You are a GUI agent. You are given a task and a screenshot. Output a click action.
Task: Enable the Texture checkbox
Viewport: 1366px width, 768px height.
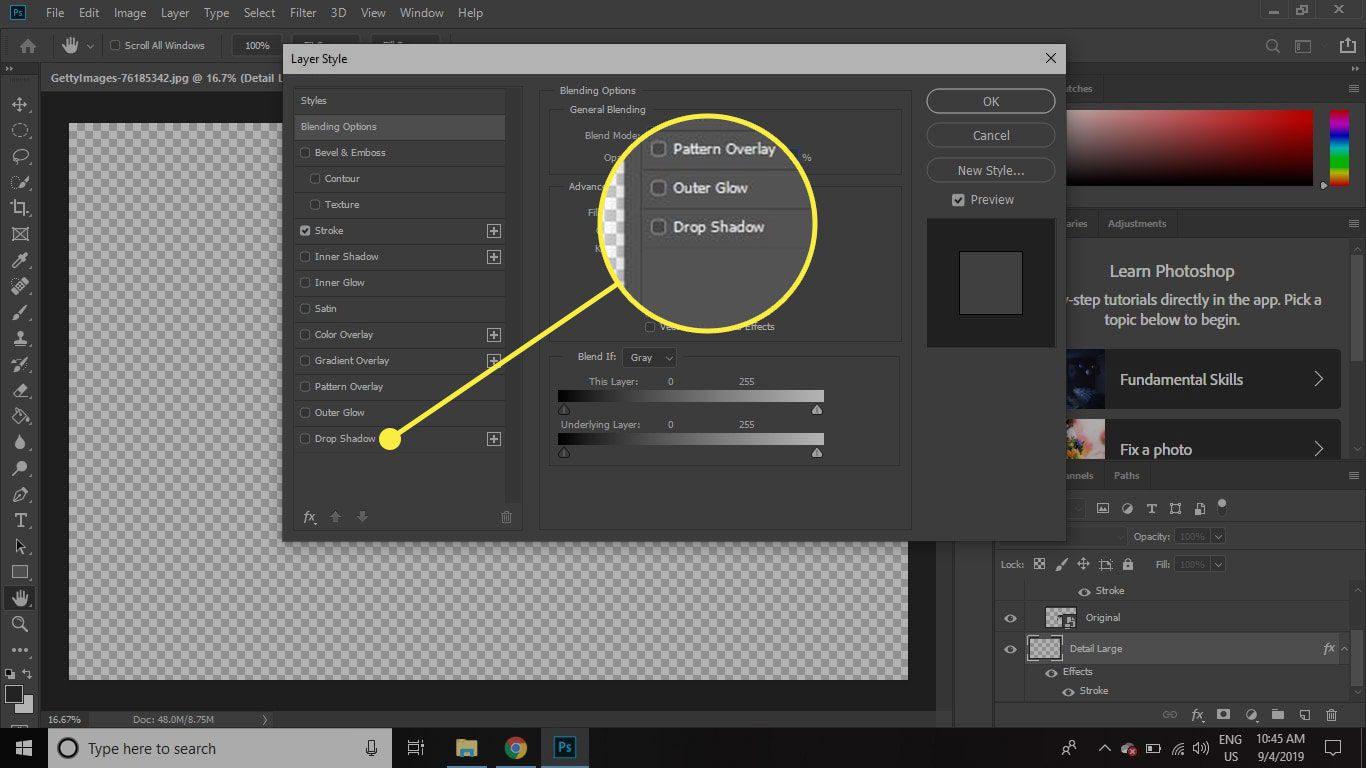tap(315, 205)
